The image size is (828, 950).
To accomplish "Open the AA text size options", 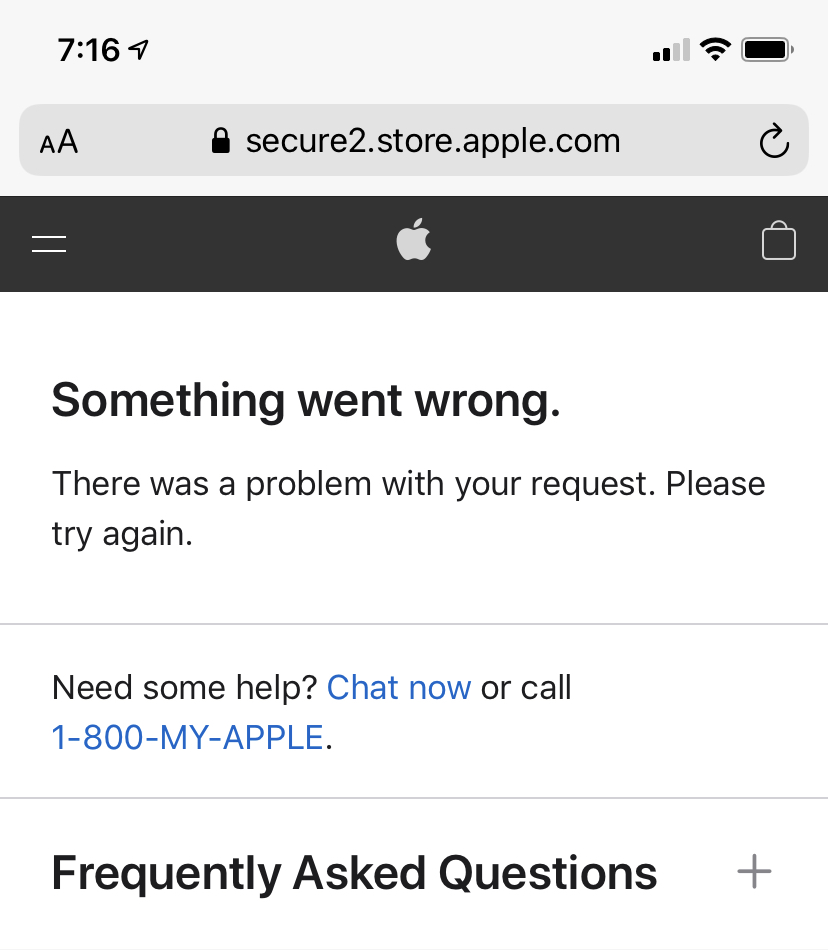I will pyautogui.click(x=59, y=142).
